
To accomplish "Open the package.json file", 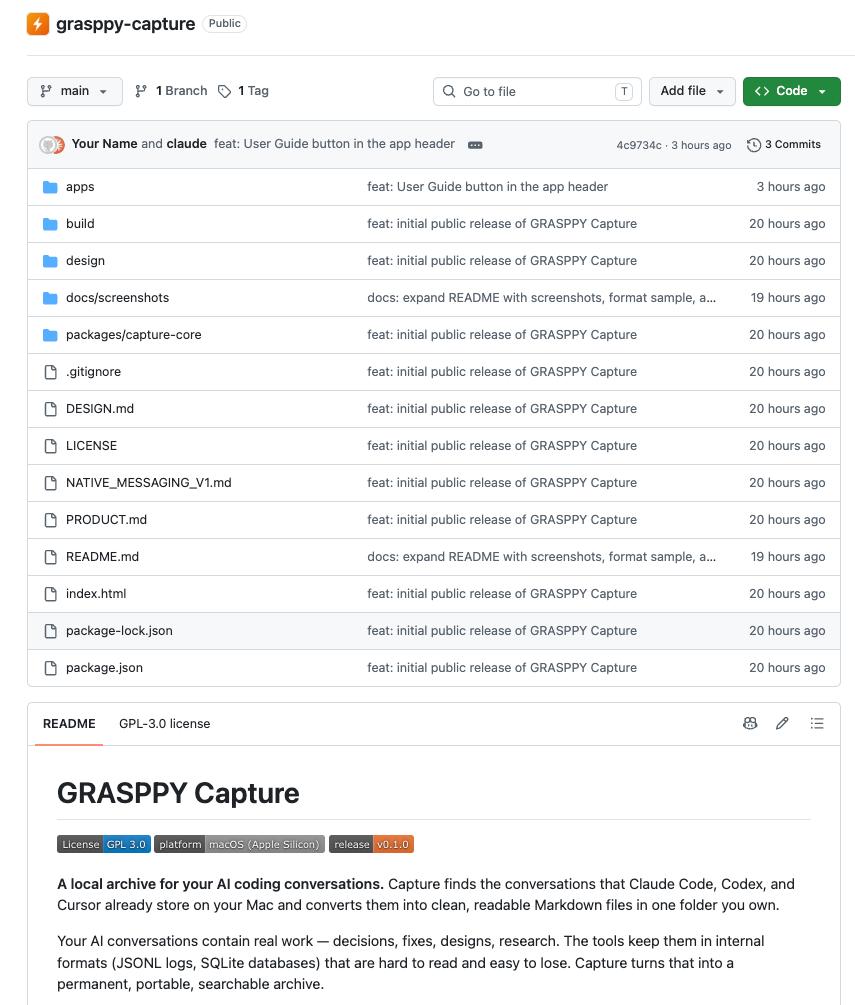I will pyautogui.click(x=104, y=668).
